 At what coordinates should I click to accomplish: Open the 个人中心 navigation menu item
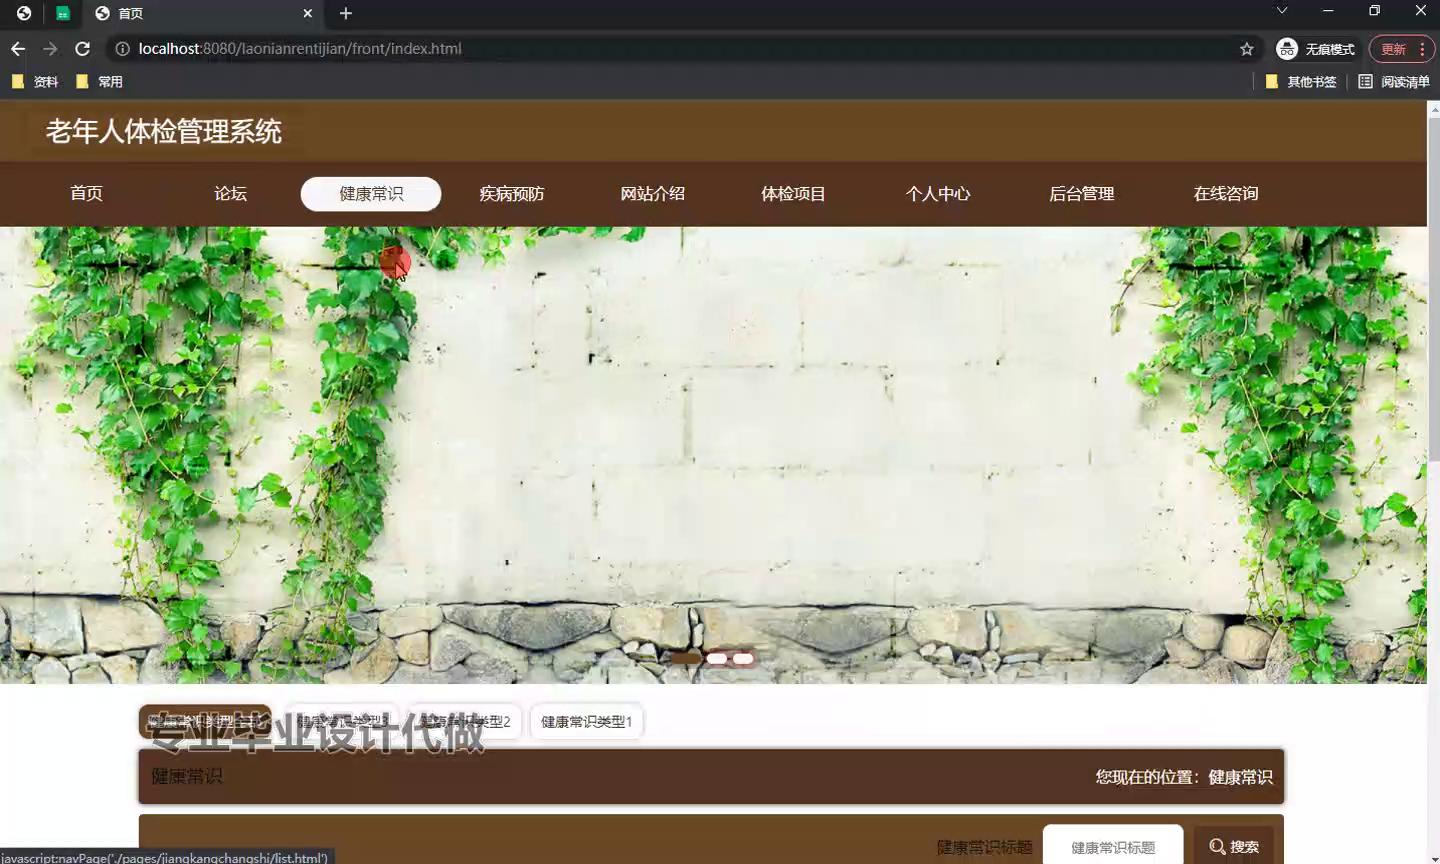(938, 193)
